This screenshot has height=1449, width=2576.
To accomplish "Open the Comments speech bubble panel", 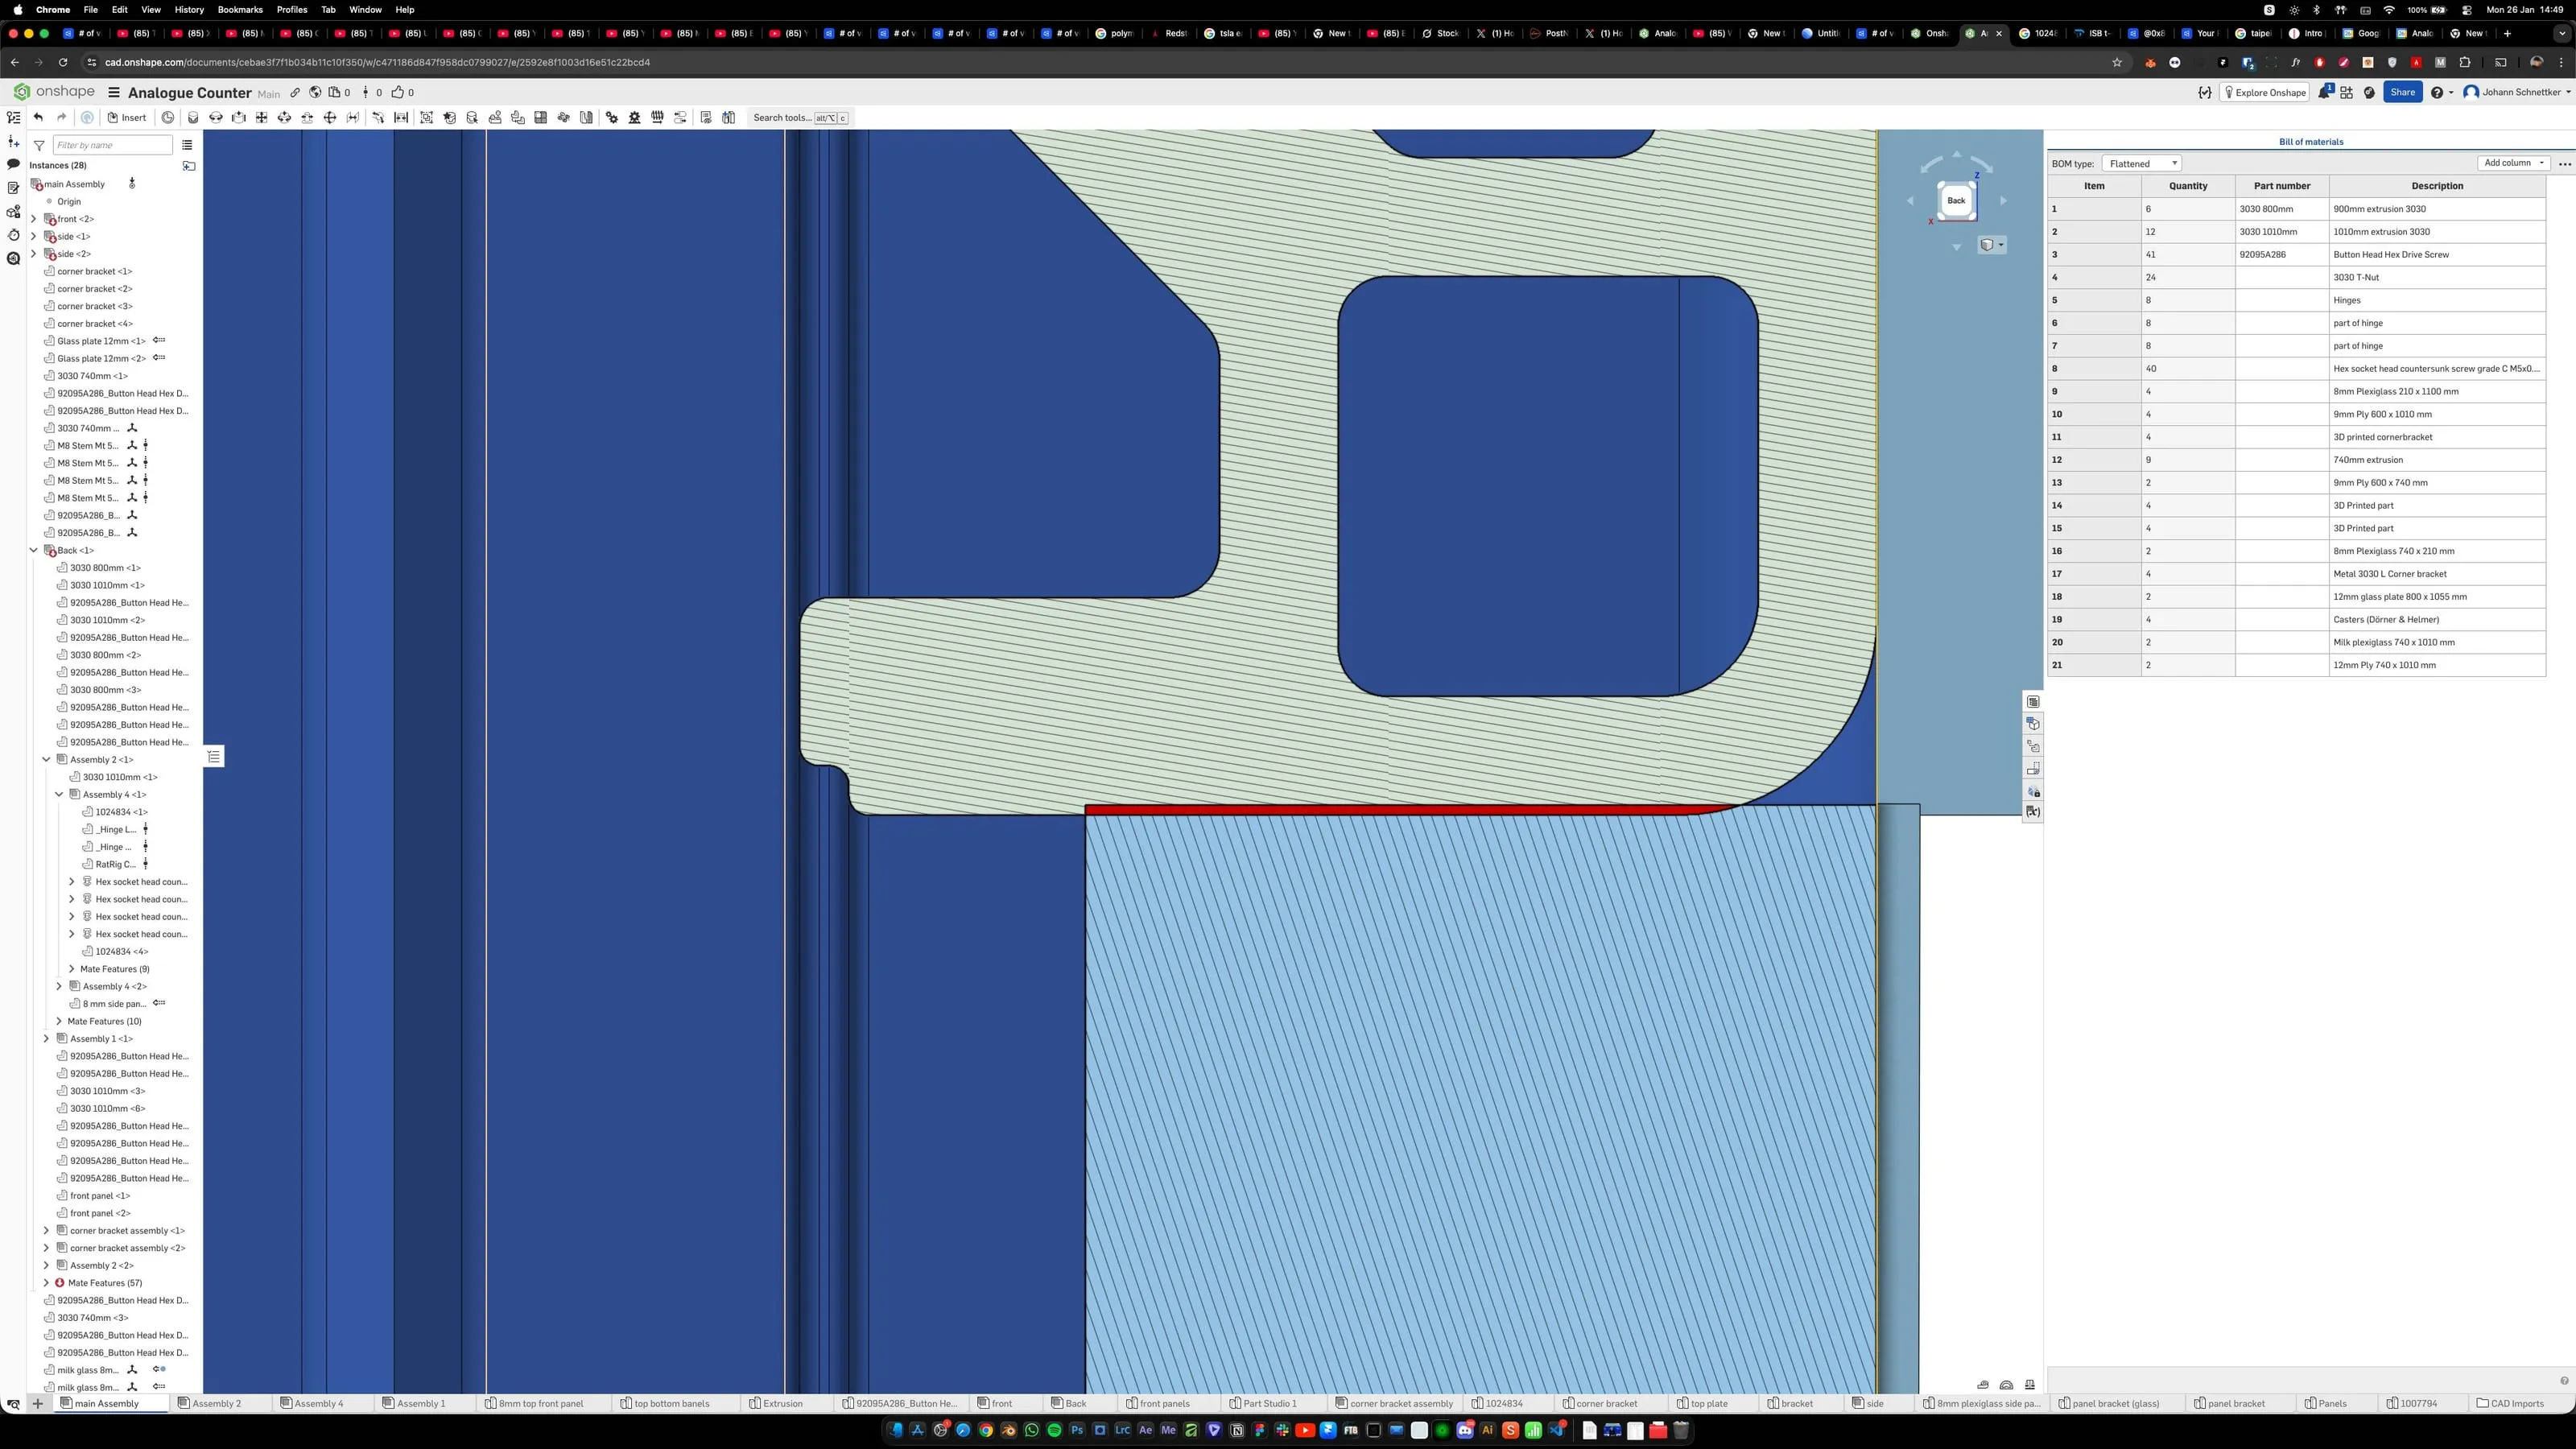I will click(13, 164).
